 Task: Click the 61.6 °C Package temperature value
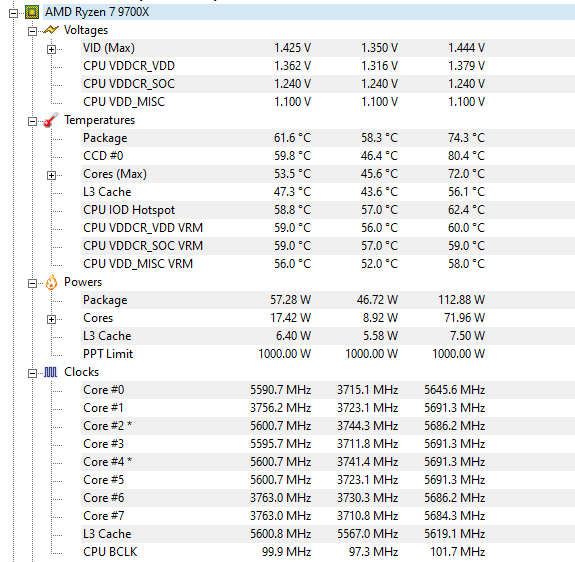point(292,138)
